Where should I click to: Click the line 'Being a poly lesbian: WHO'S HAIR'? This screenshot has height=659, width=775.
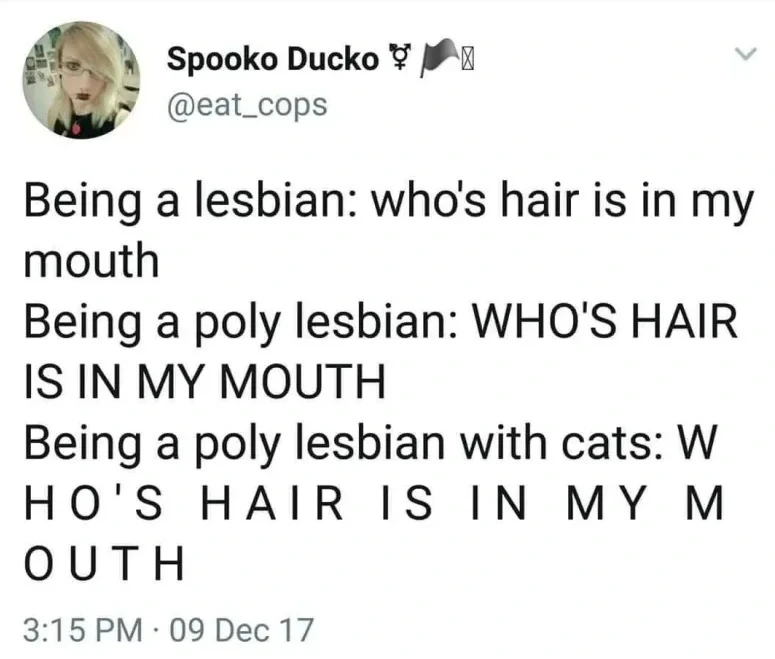point(381,322)
